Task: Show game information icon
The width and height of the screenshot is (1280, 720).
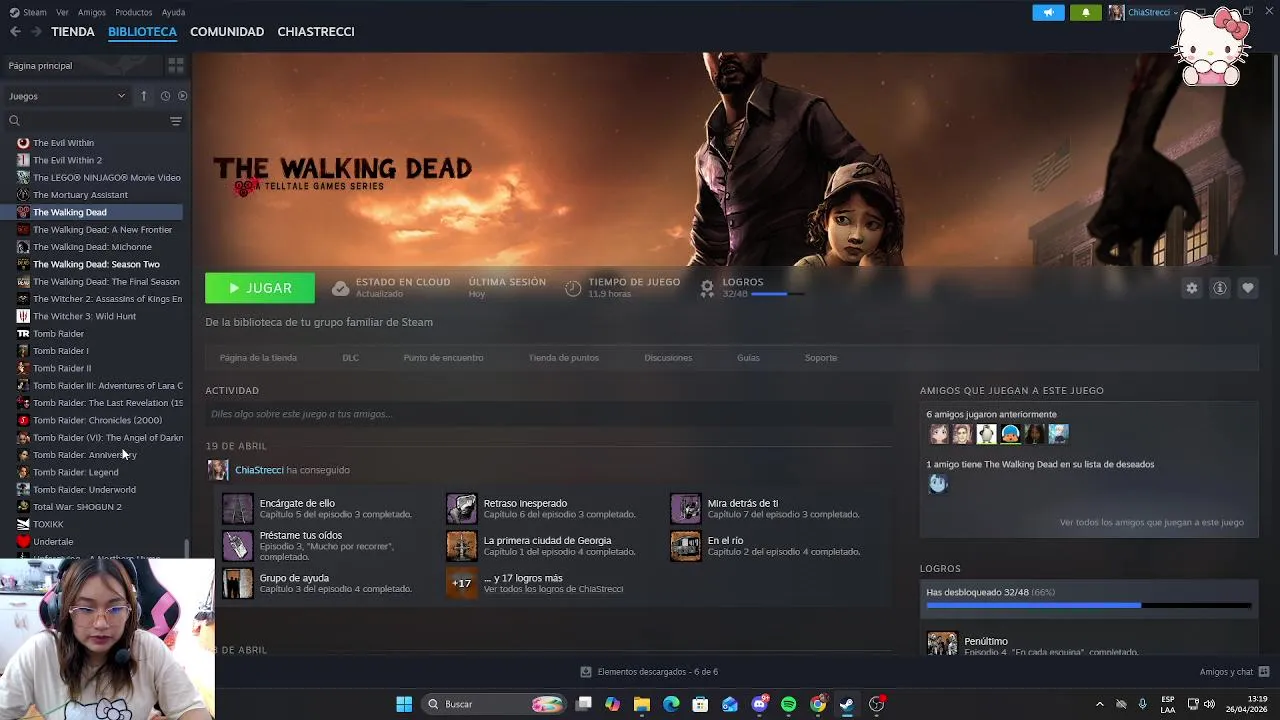Action: [x=1220, y=288]
